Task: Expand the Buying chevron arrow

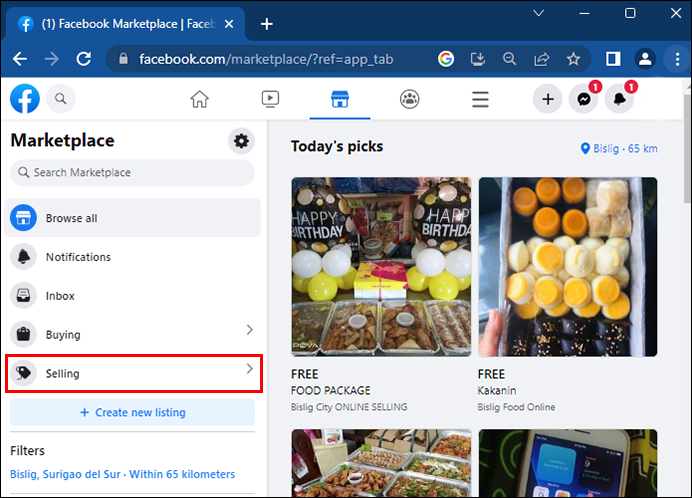Action: pos(250,330)
